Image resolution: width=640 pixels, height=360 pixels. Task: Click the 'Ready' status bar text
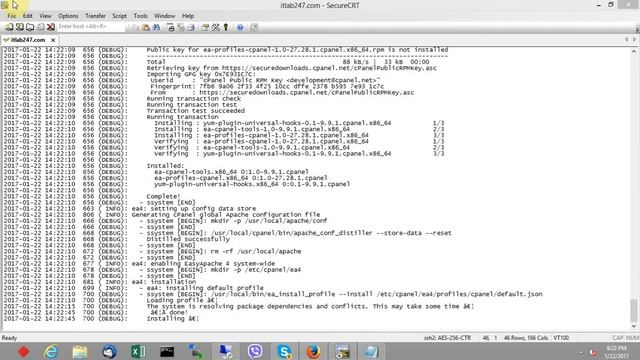click(9, 338)
